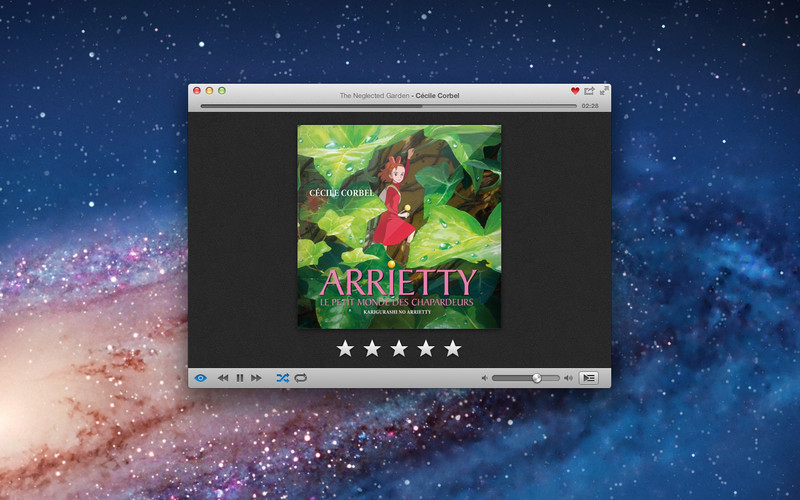This screenshot has height=500, width=800.
Task: Toggle repeat mode
Action: tap(300, 378)
